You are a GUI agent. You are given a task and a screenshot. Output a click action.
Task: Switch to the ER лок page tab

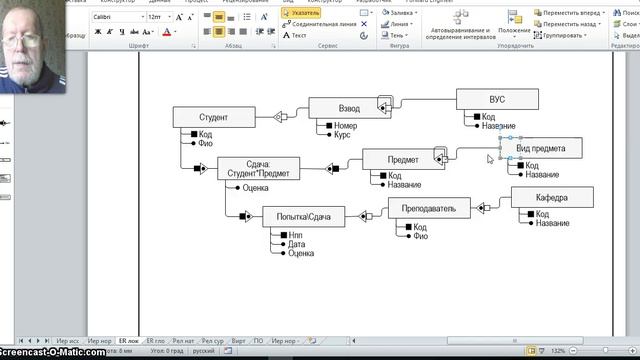(128, 341)
